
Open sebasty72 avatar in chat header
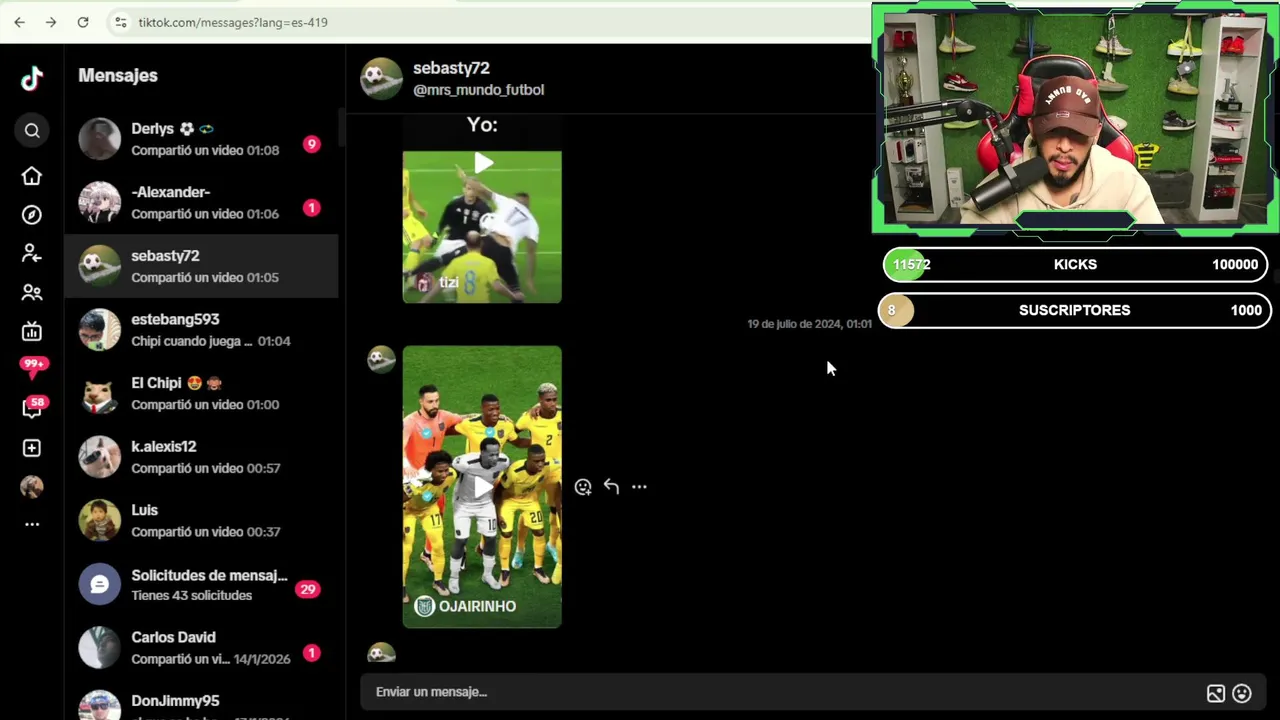point(381,78)
